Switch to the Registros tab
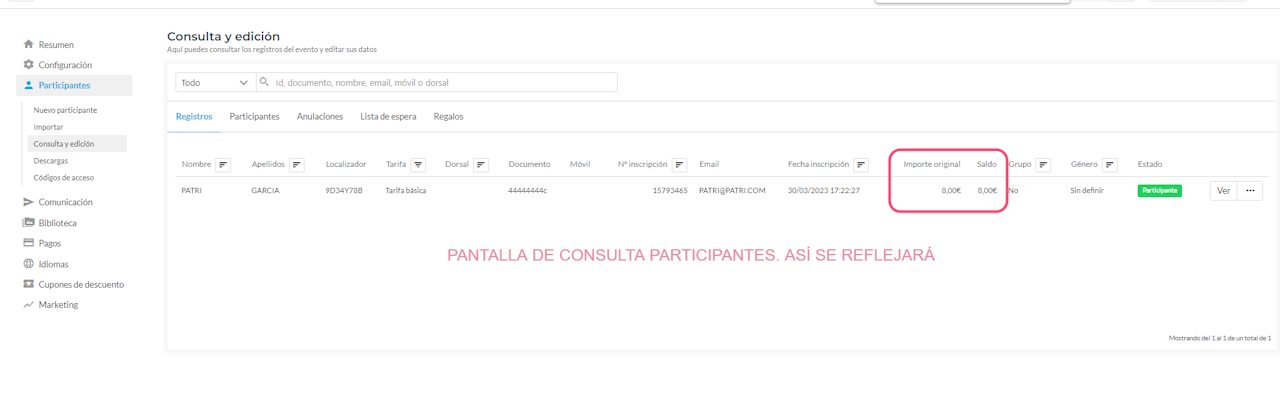This screenshot has width=1280, height=393. click(x=194, y=117)
